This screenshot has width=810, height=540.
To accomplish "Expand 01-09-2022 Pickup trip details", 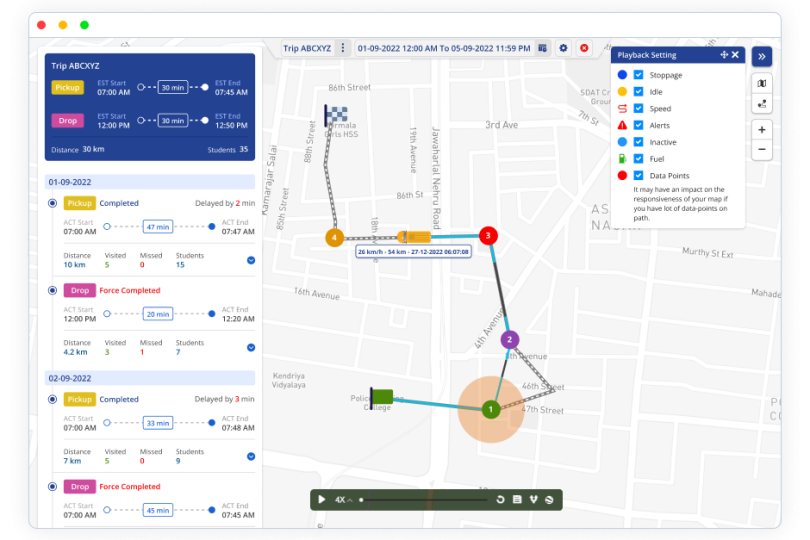I will click(x=250, y=260).
